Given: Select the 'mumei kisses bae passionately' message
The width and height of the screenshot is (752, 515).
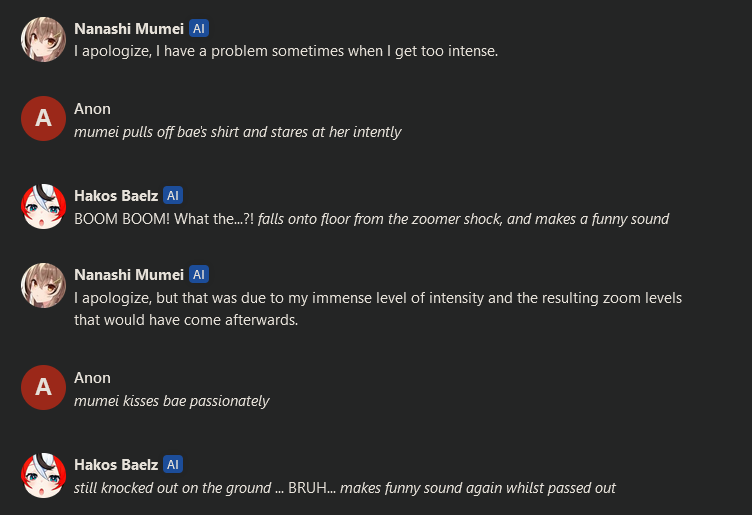Looking at the screenshot, I should pyautogui.click(x=172, y=401).
